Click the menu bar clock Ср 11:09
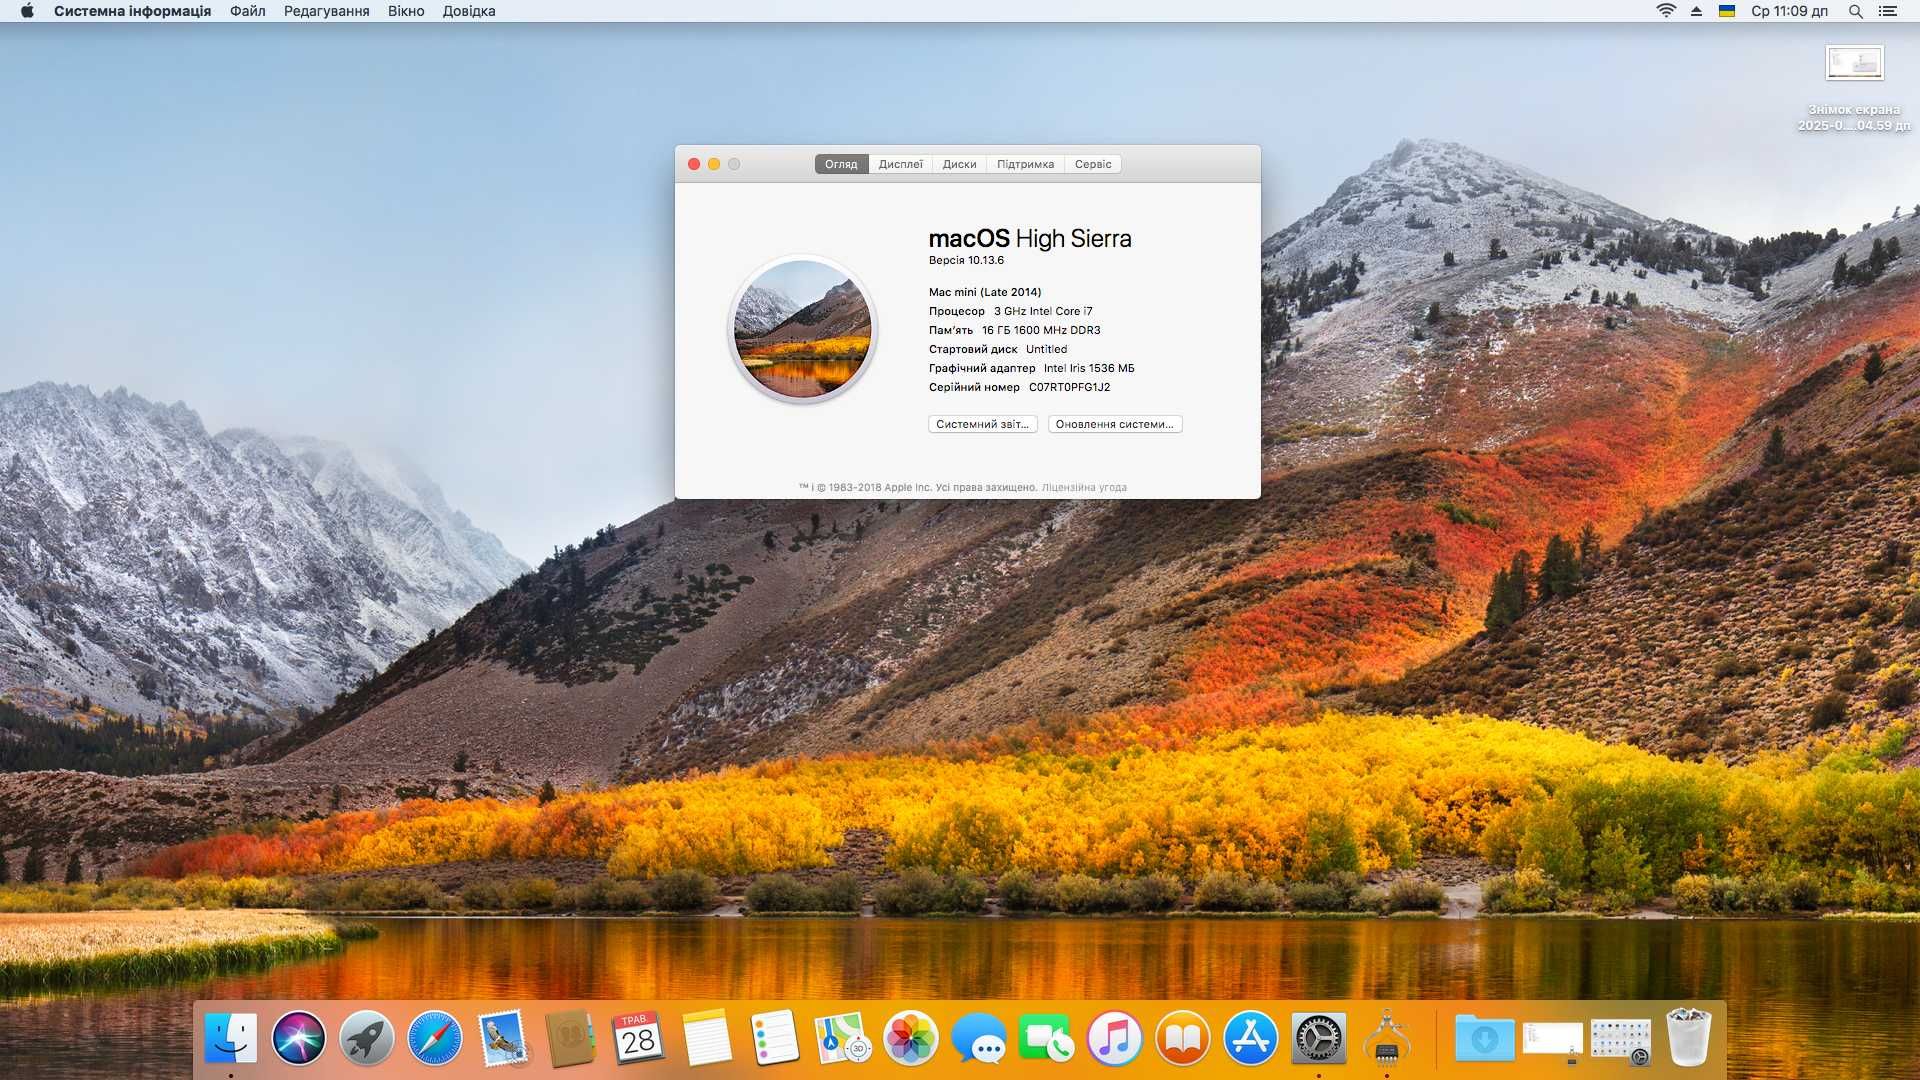1920x1080 pixels. 1789,11
